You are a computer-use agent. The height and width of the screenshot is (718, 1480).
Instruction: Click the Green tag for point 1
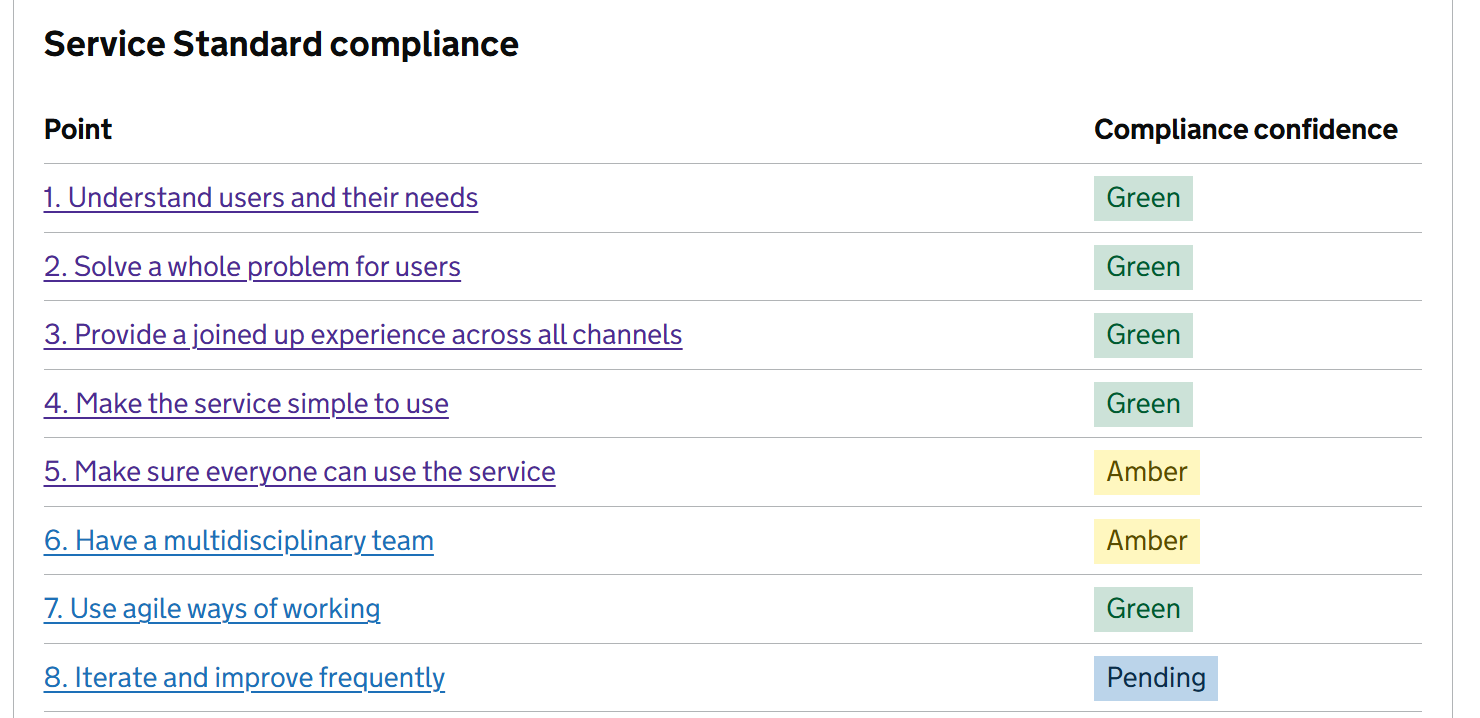1143,198
